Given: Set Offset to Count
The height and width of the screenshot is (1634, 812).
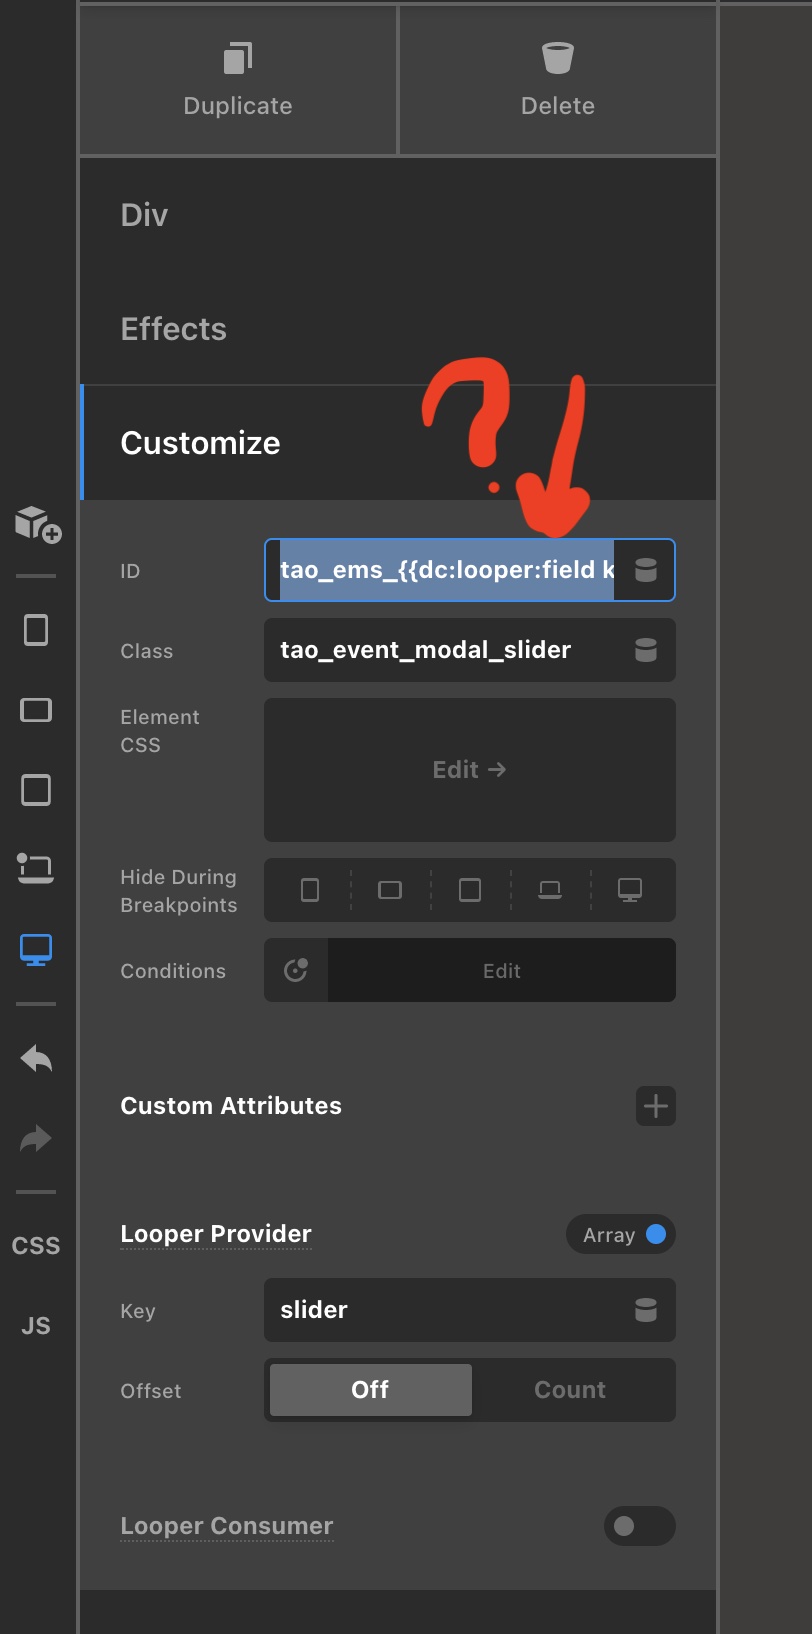Looking at the screenshot, I should click(x=570, y=1390).
